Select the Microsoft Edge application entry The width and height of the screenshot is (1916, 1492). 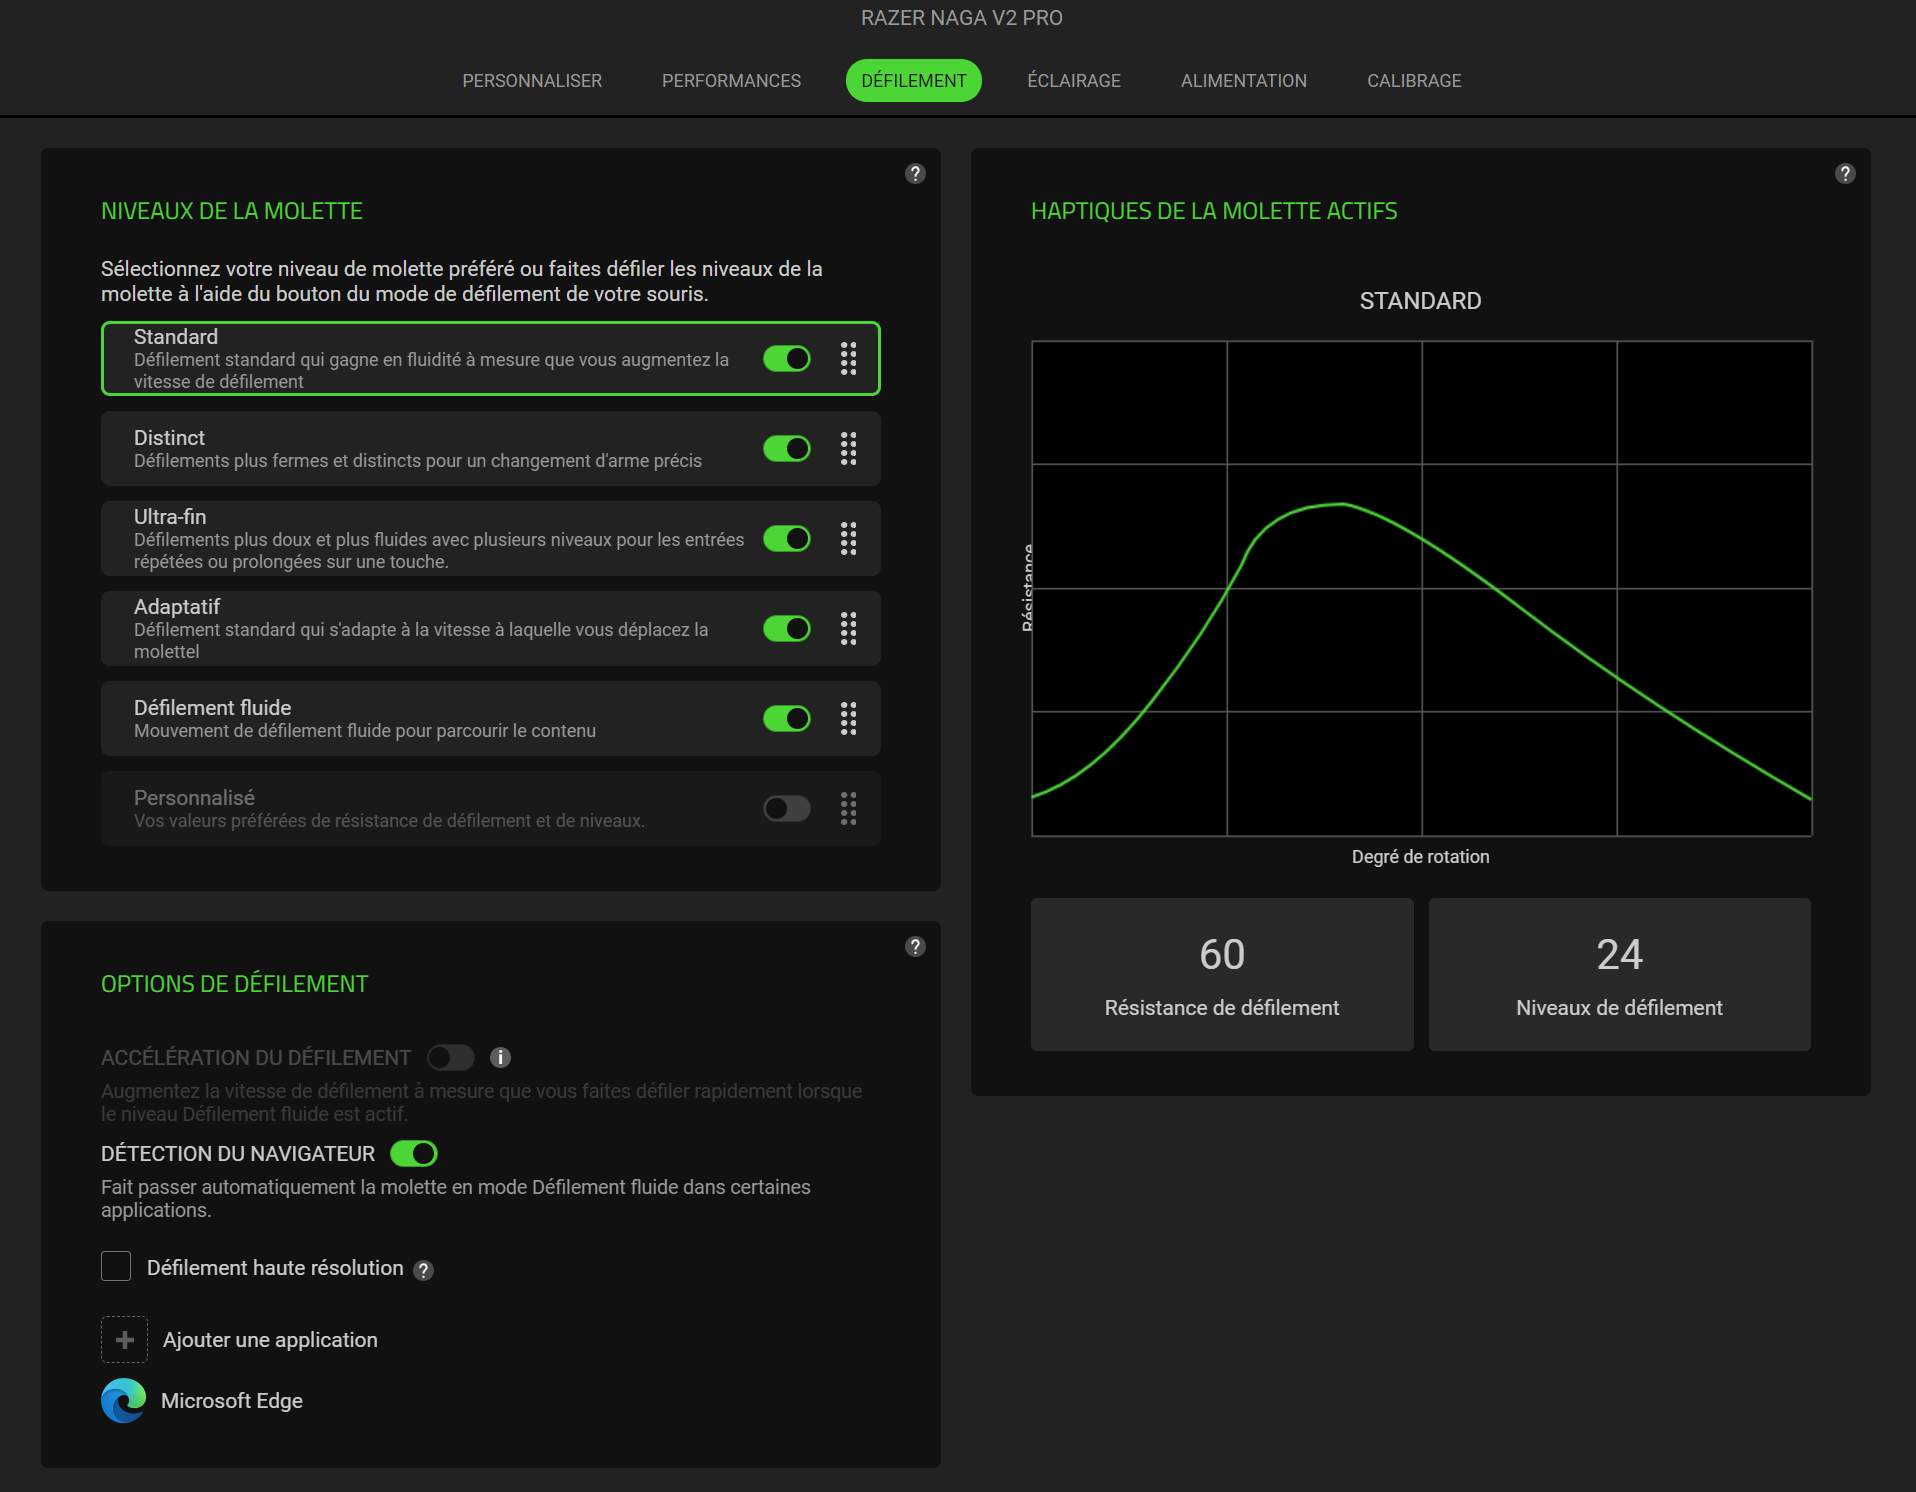click(x=232, y=1401)
